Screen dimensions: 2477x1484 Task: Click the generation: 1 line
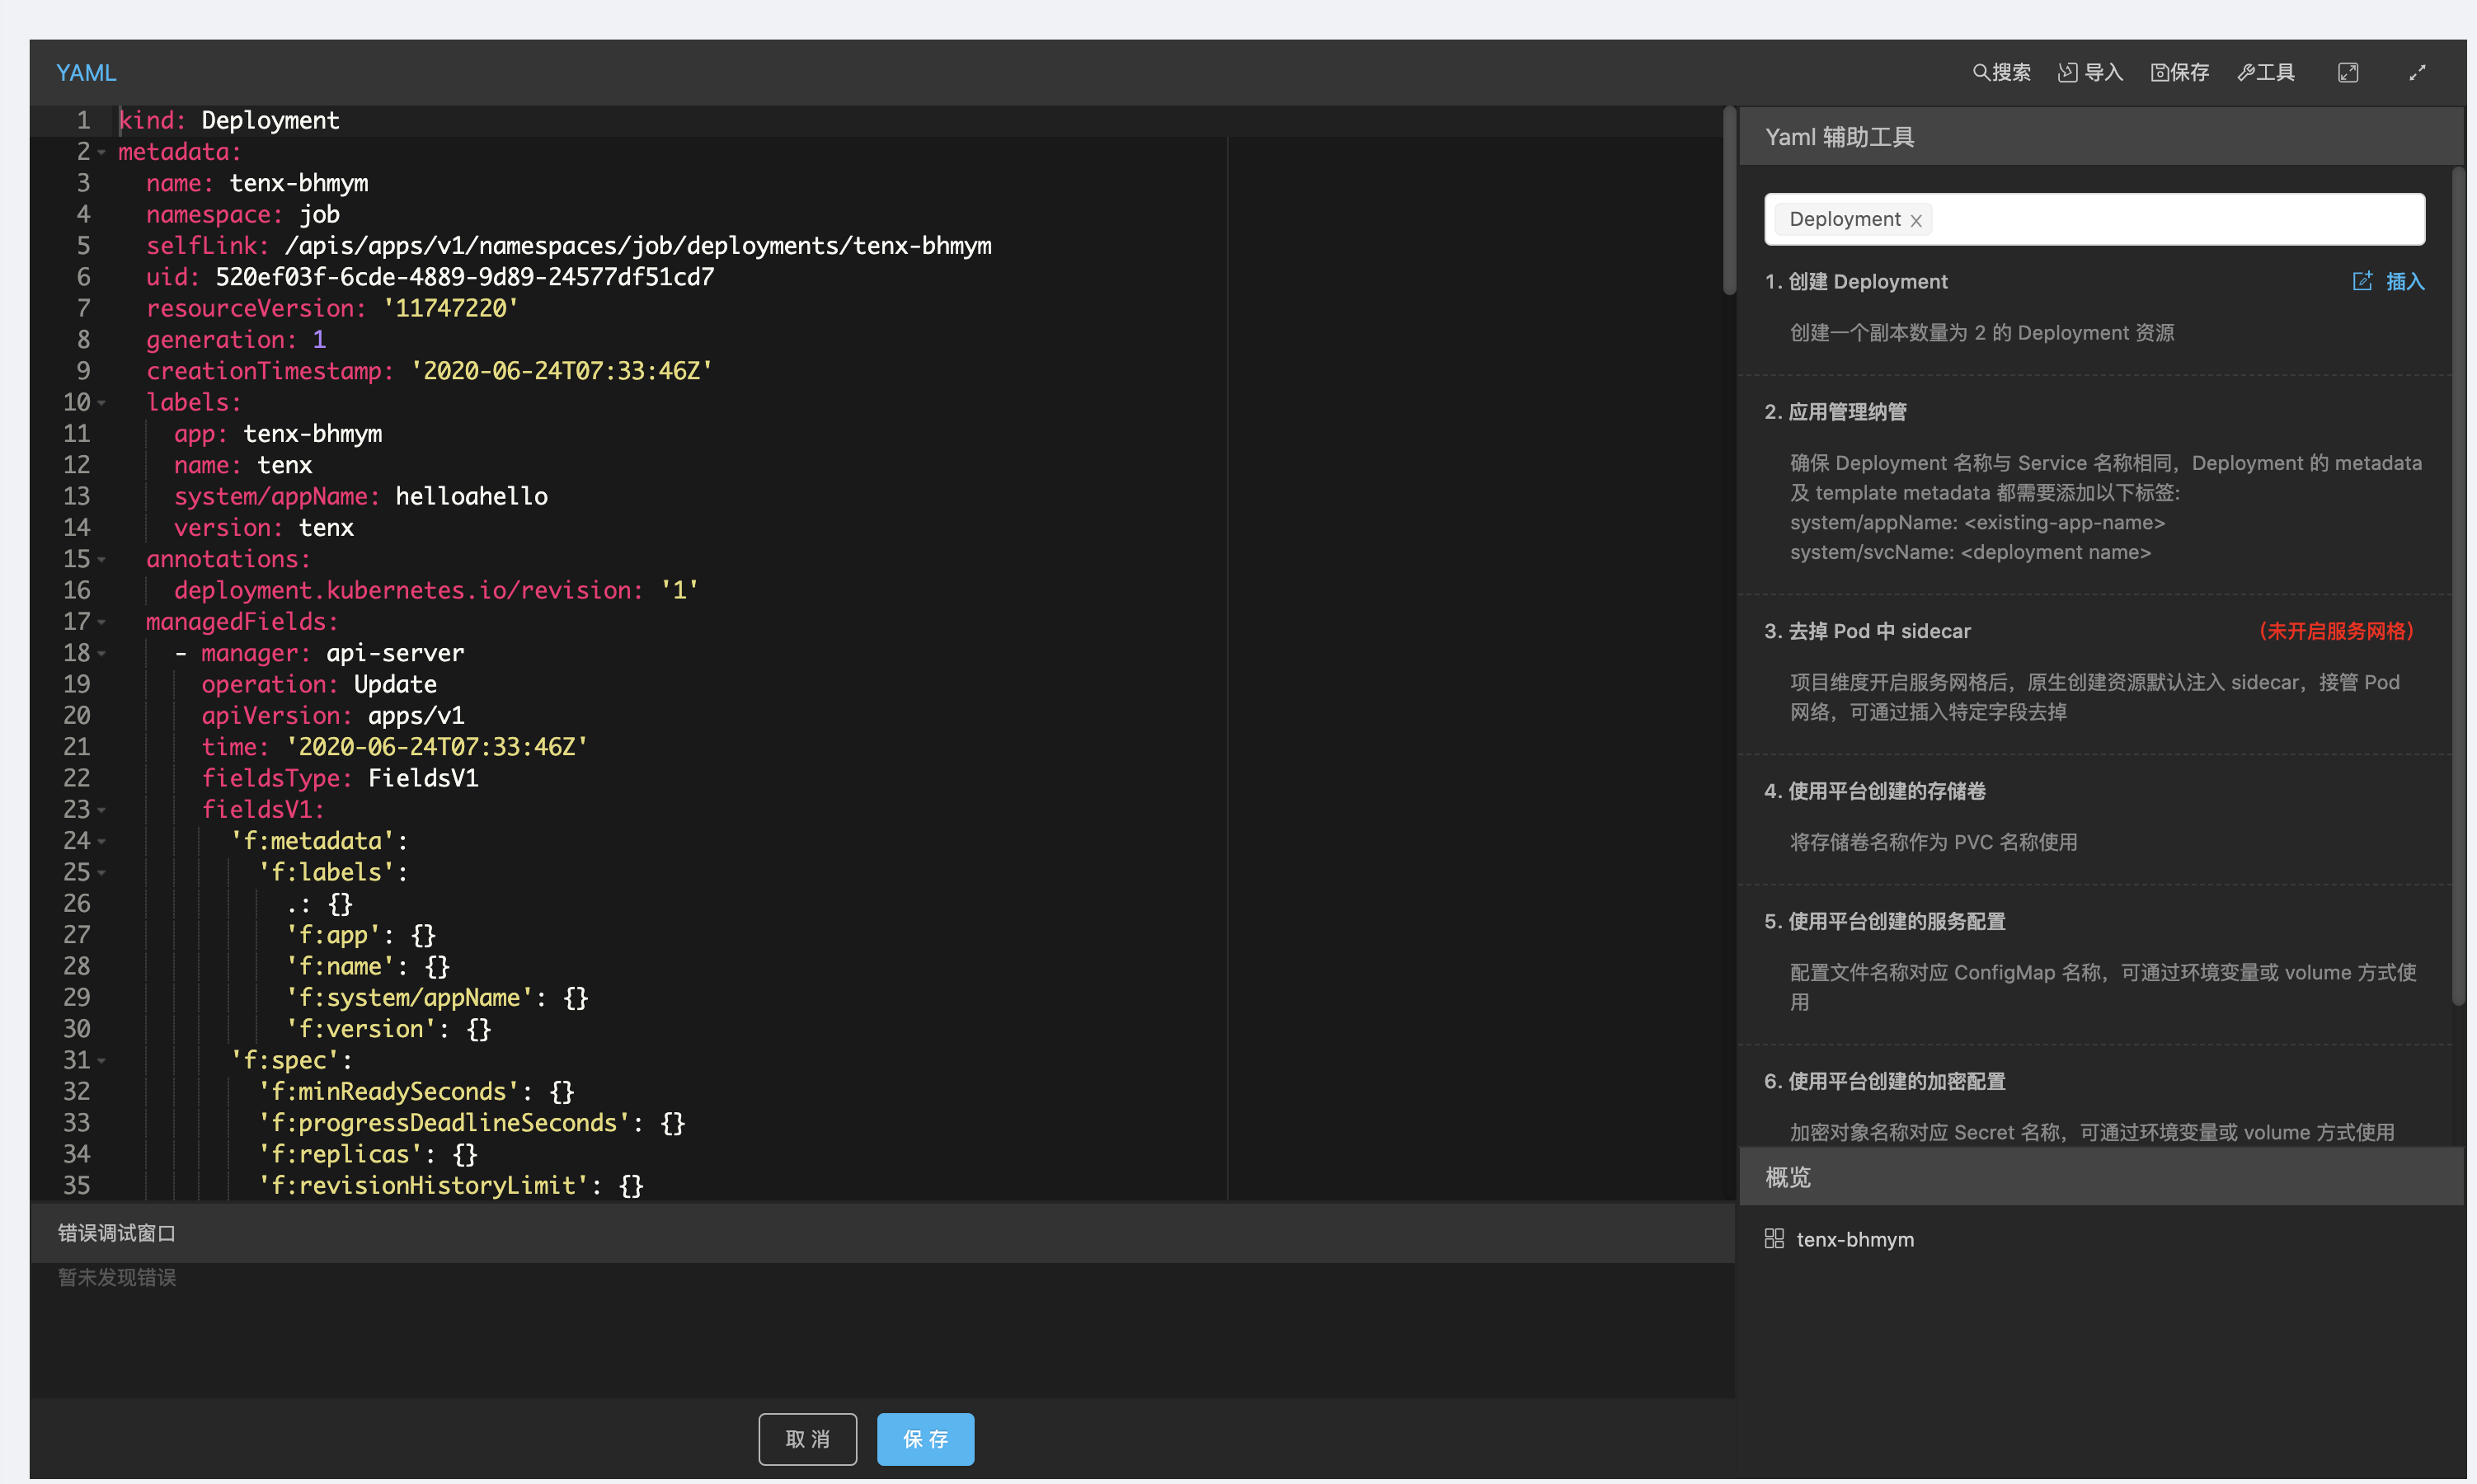point(236,340)
